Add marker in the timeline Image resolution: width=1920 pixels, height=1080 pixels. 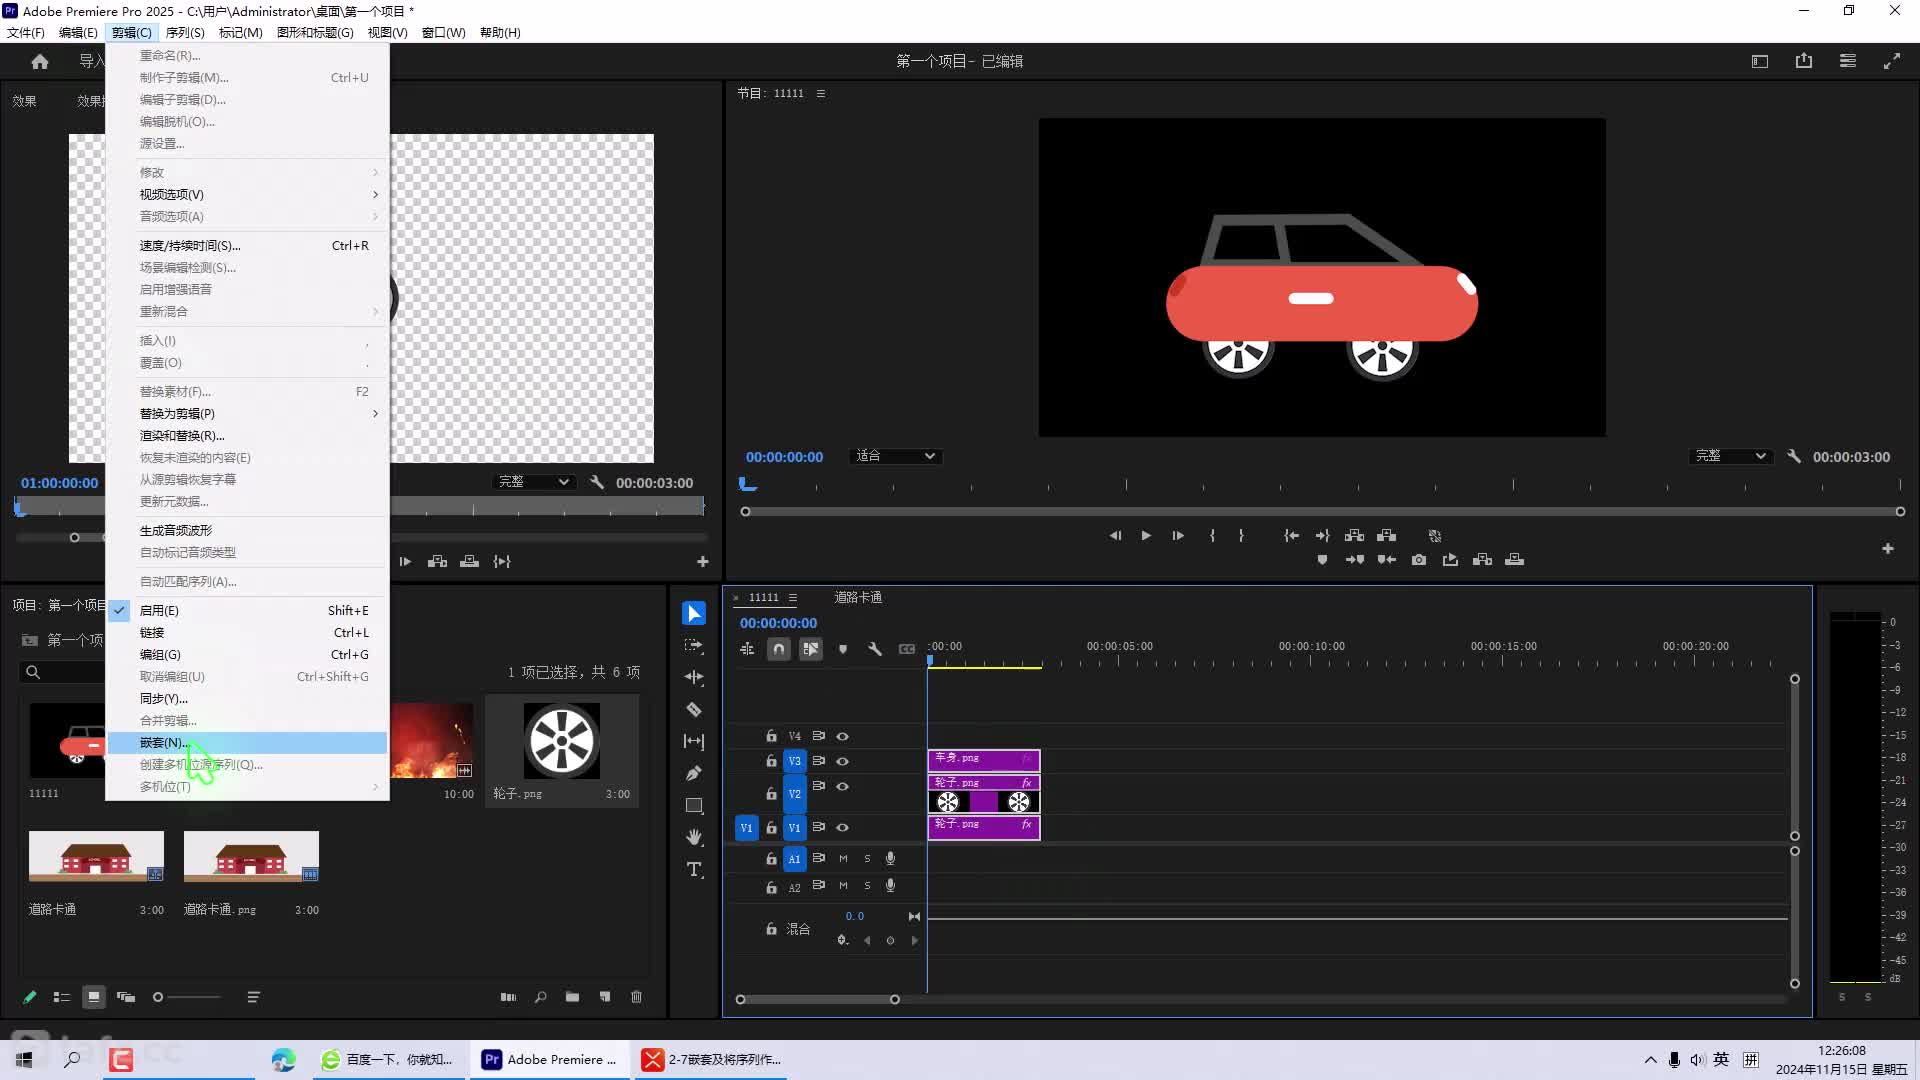click(843, 649)
